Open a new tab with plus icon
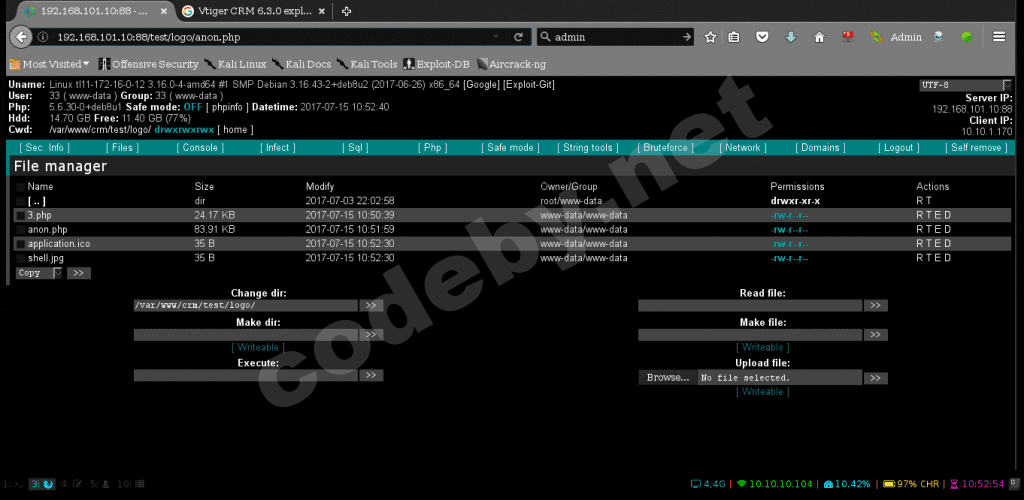This screenshot has height=500, width=1024. (347, 11)
